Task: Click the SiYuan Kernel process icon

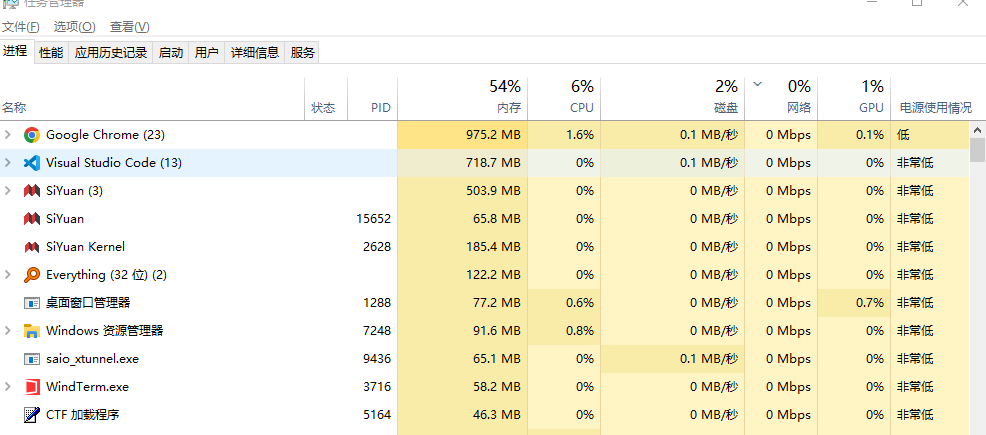Action: pos(31,247)
